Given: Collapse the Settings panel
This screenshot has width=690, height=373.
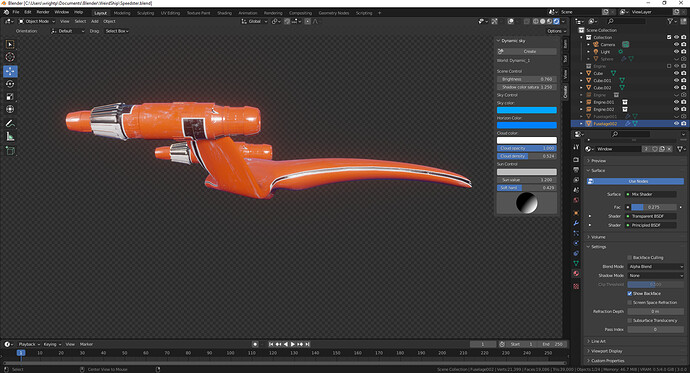Looking at the screenshot, I should pos(597,247).
